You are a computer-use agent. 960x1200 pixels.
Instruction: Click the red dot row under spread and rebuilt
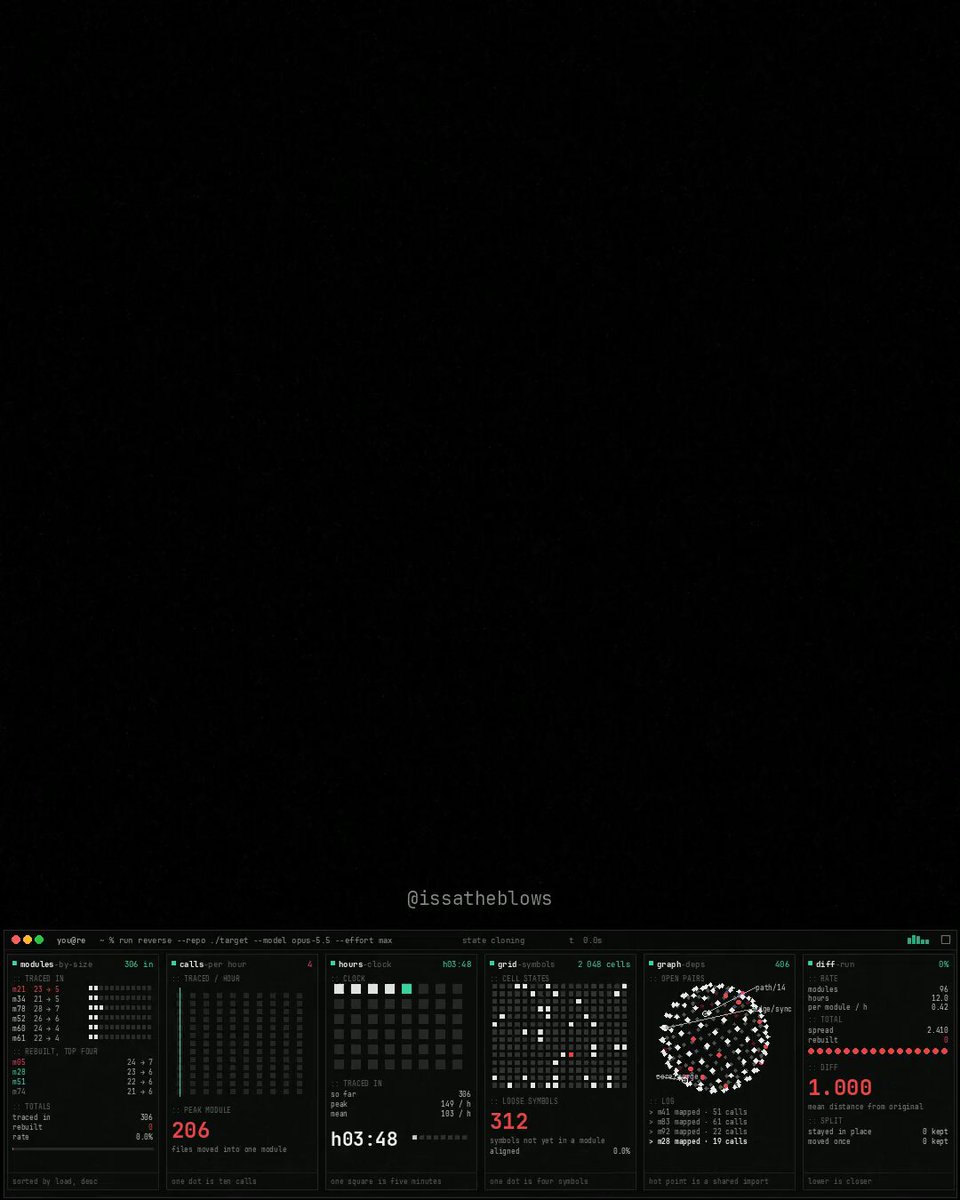878,1051
